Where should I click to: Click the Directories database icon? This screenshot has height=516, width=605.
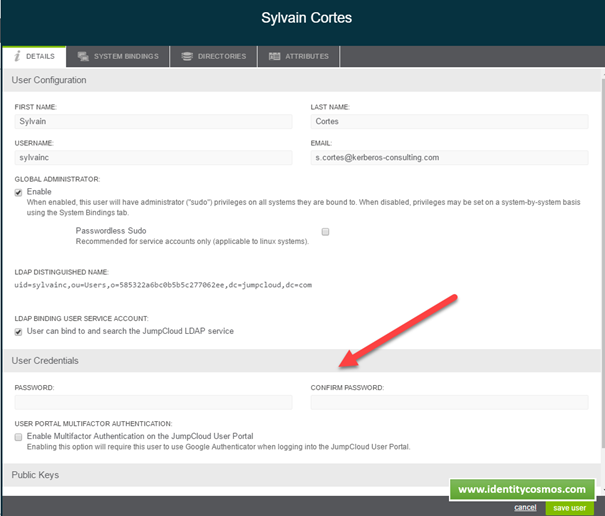click(187, 56)
